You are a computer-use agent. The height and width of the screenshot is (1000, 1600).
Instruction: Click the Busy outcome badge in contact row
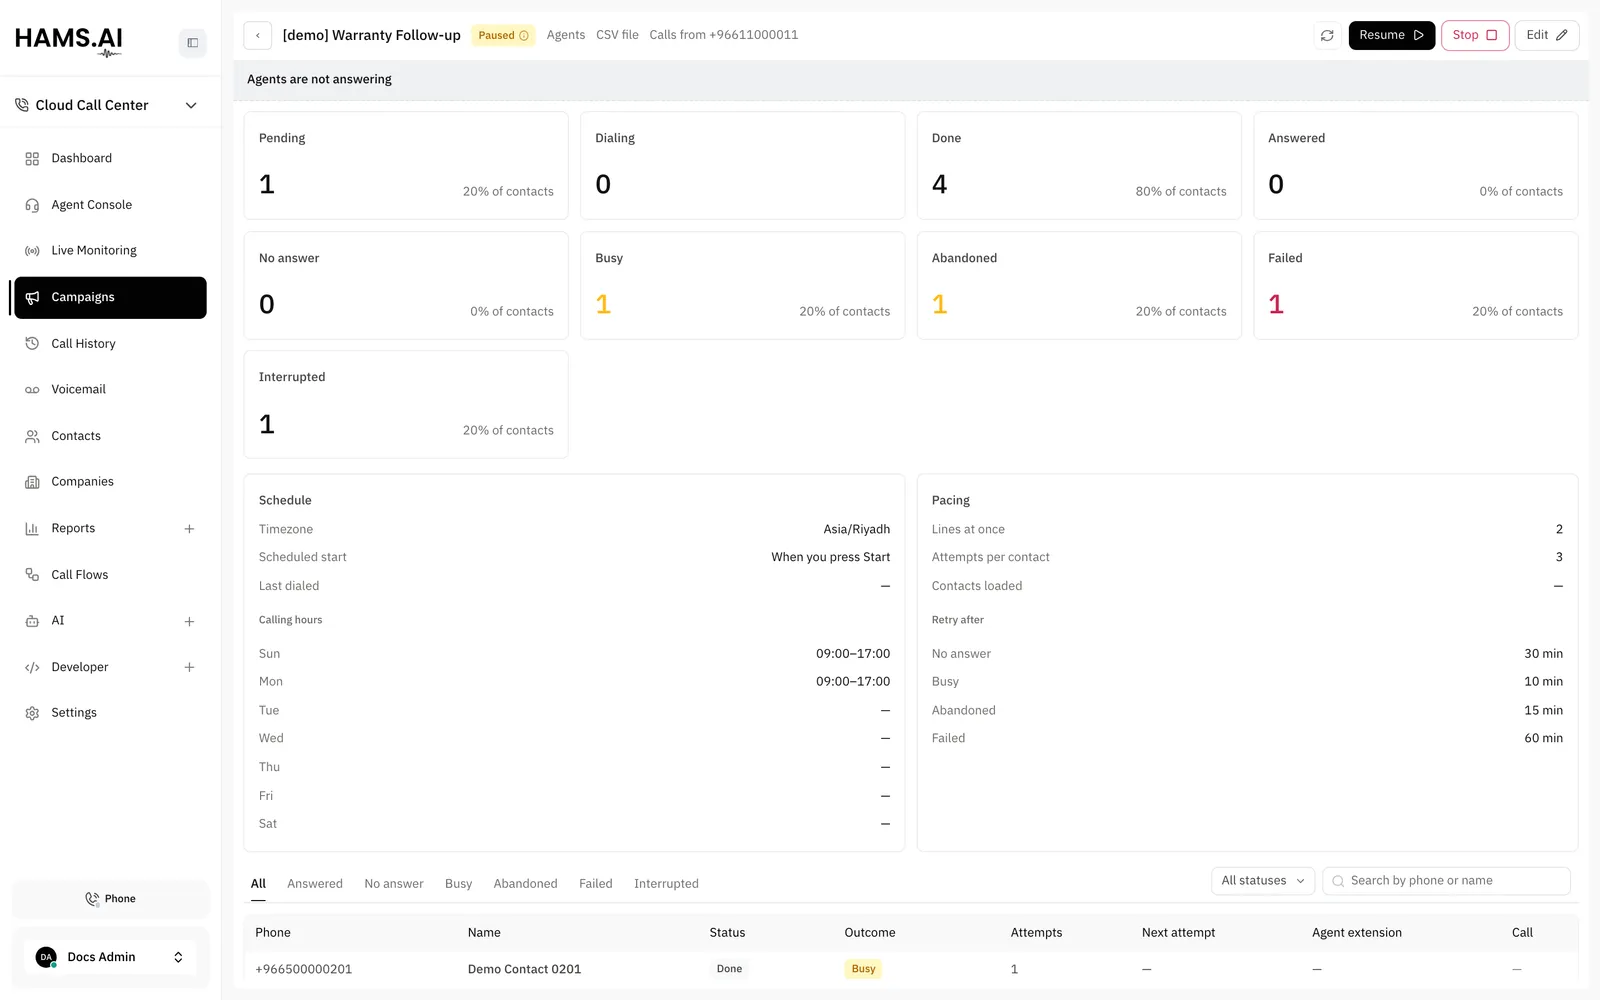(x=863, y=969)
